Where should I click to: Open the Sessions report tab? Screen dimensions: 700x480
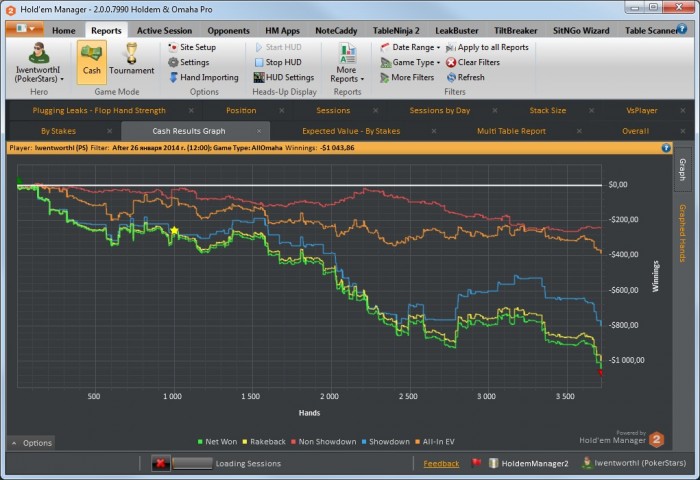point(333,110)
